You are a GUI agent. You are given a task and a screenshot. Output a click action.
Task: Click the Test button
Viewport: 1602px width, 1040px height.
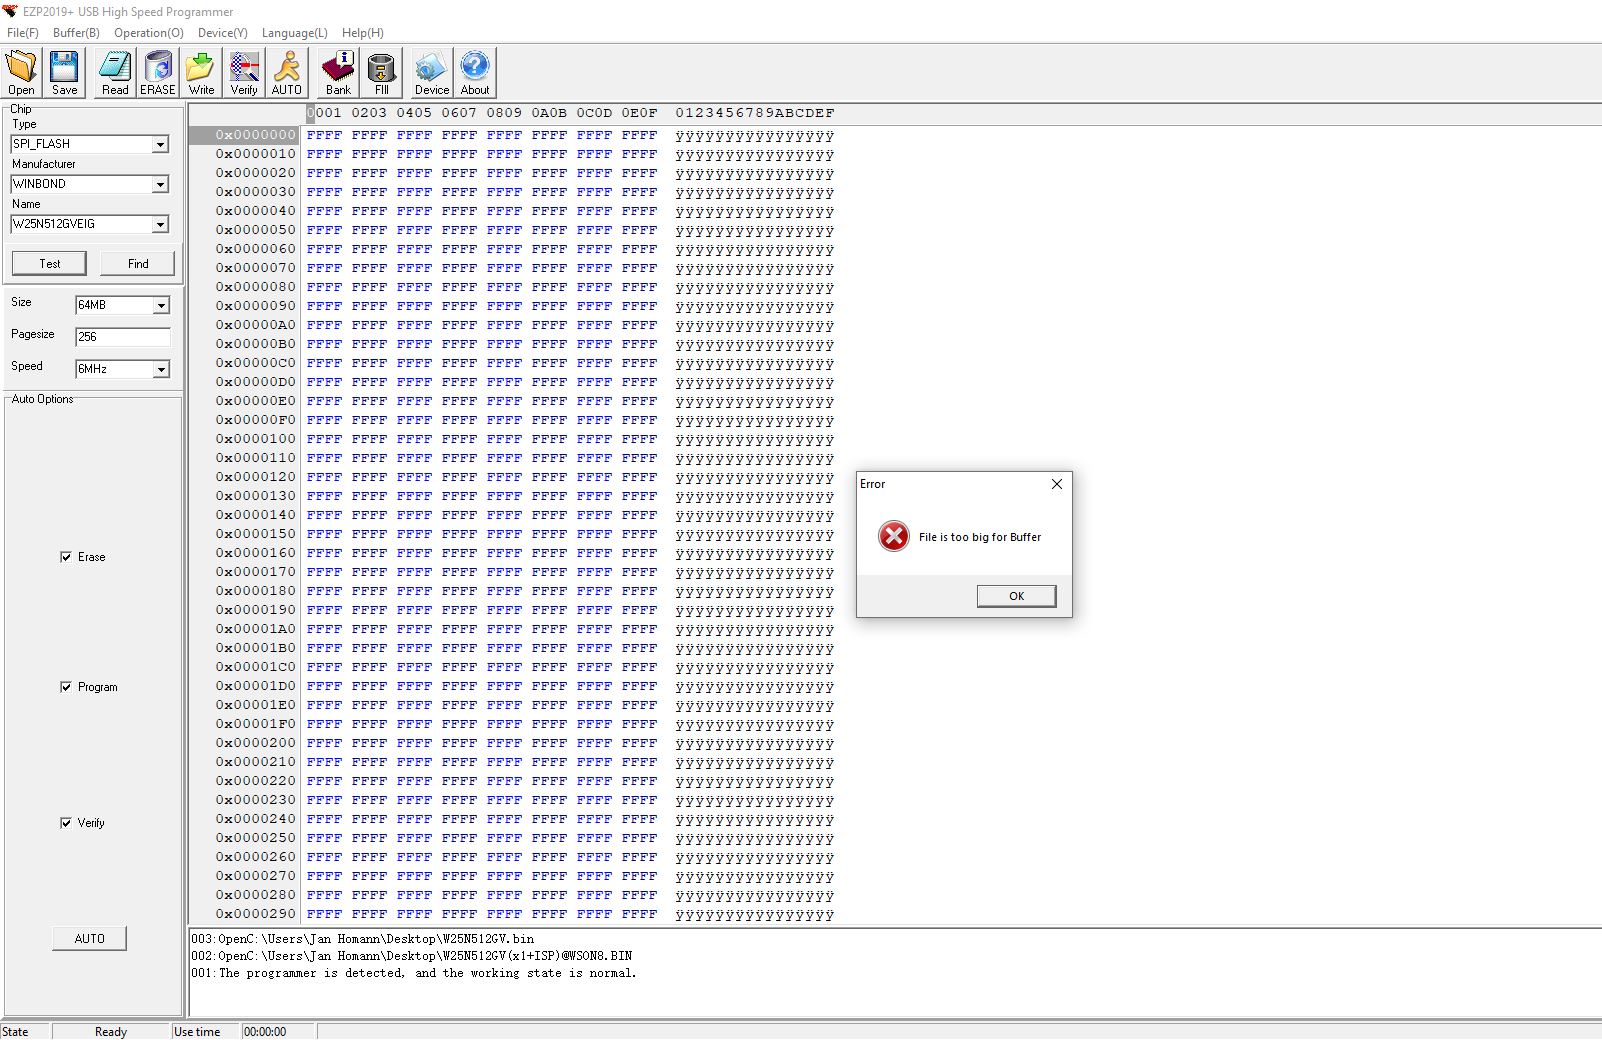(x=50, y=264)
